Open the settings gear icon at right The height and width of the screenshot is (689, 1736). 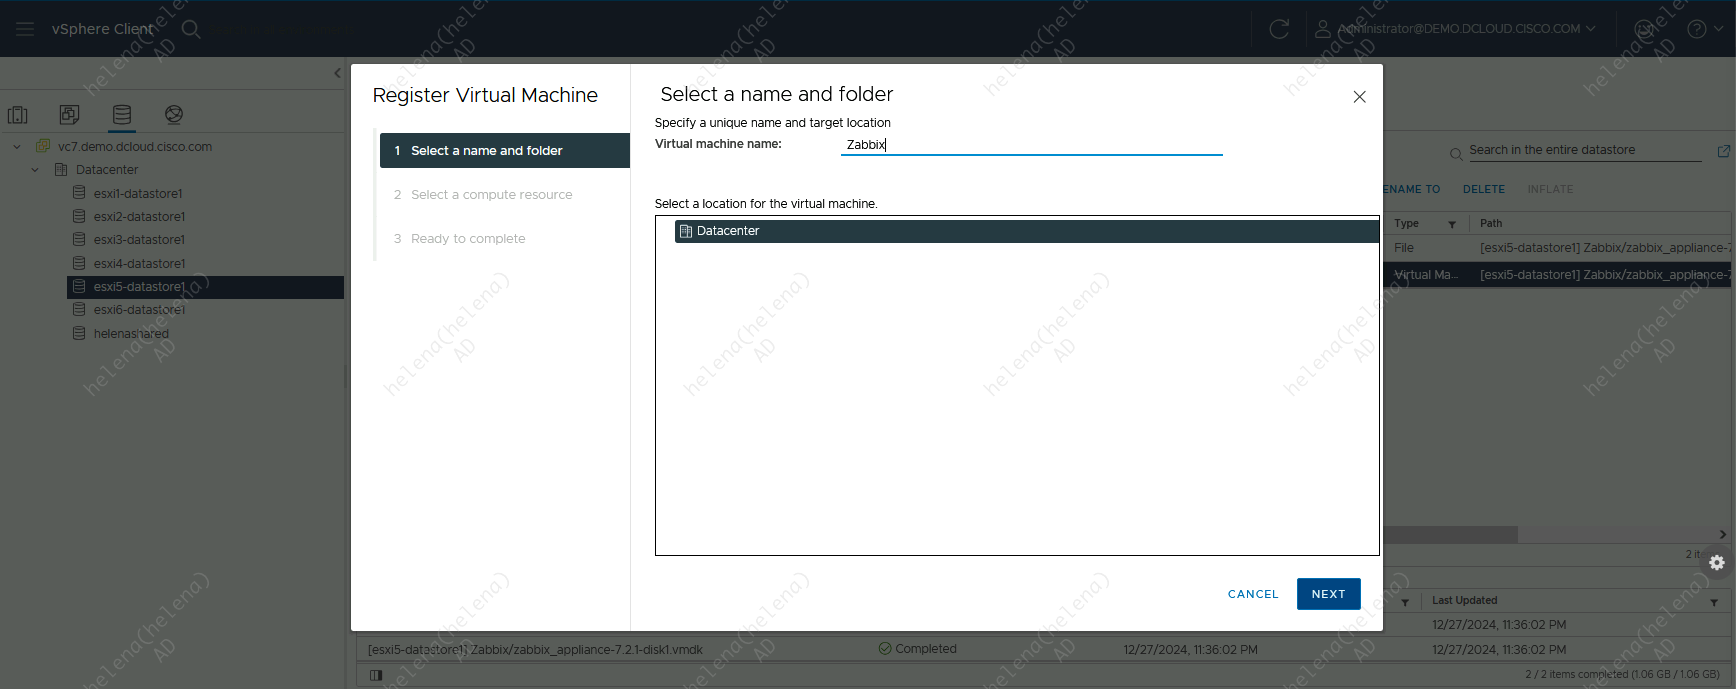(x=1717, y=563)
